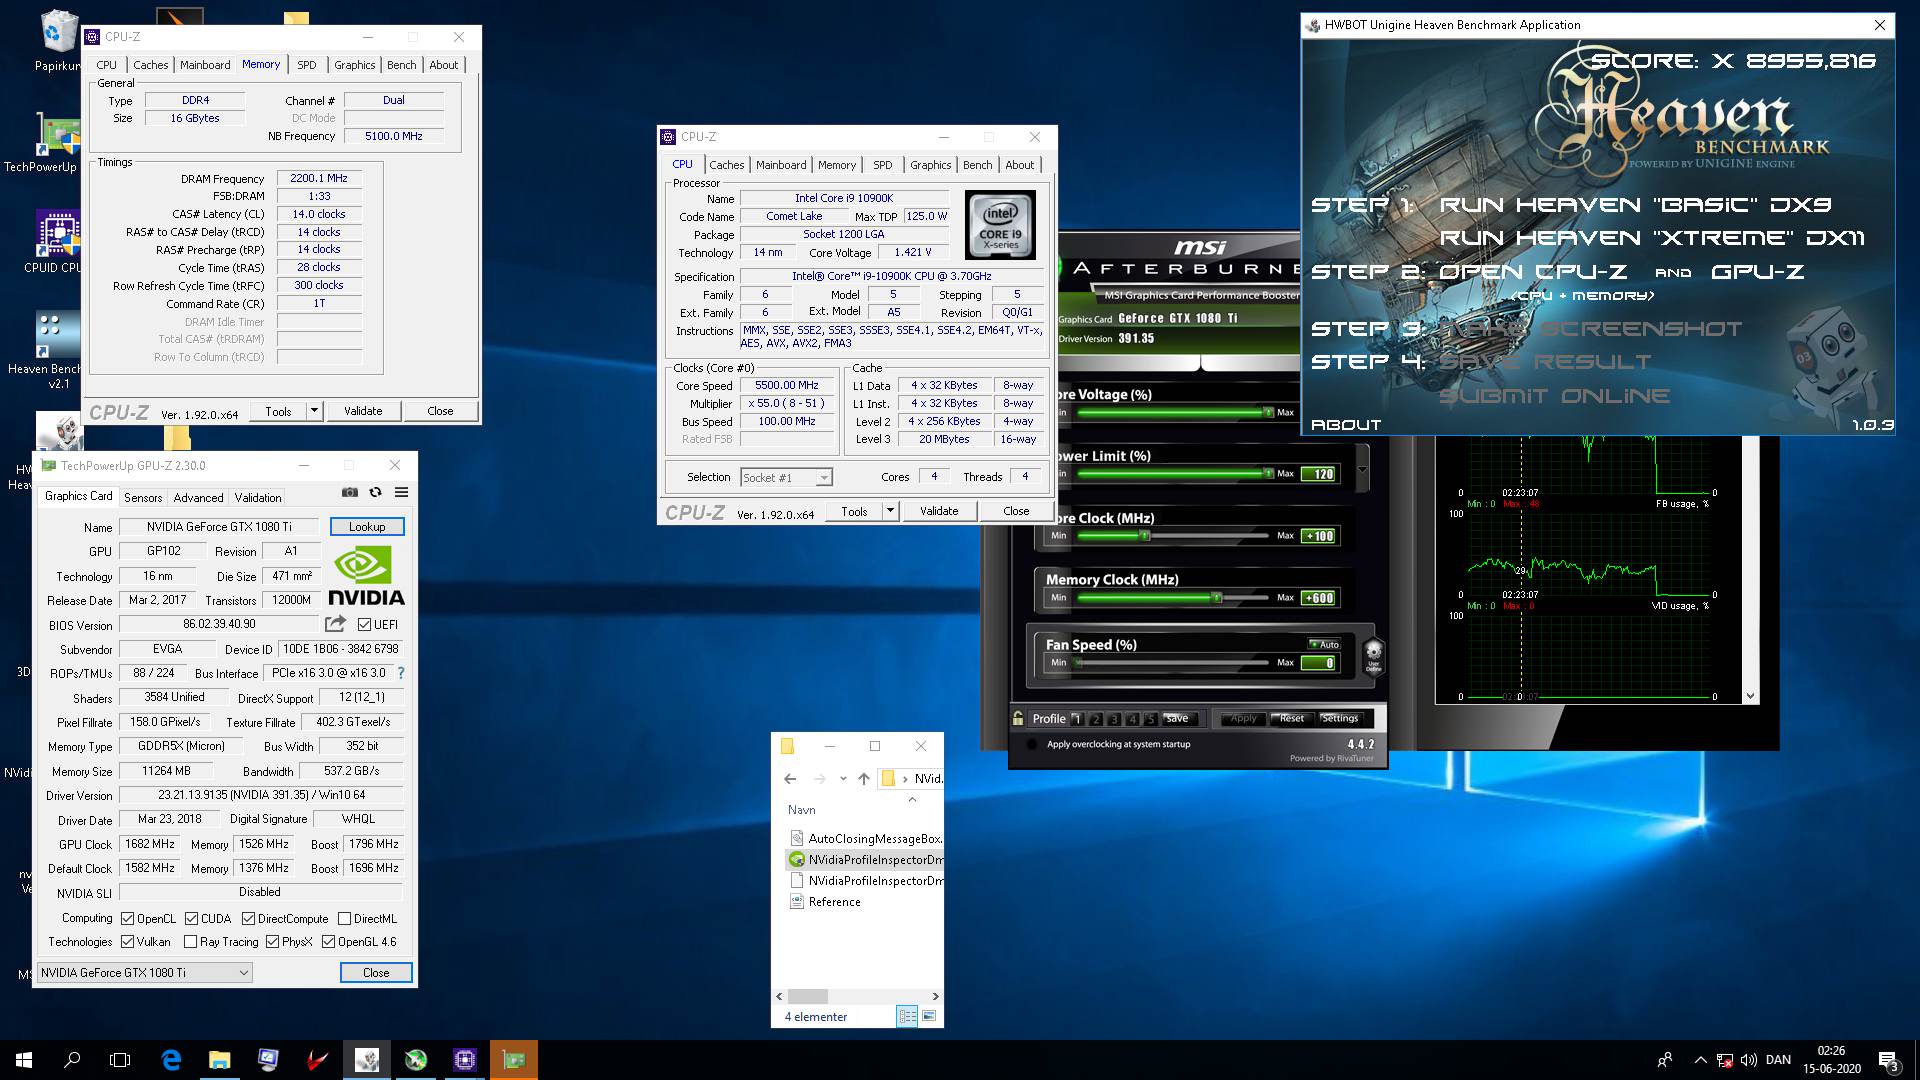Open Papirkurv recycle bin on desktop

point(58,40)
